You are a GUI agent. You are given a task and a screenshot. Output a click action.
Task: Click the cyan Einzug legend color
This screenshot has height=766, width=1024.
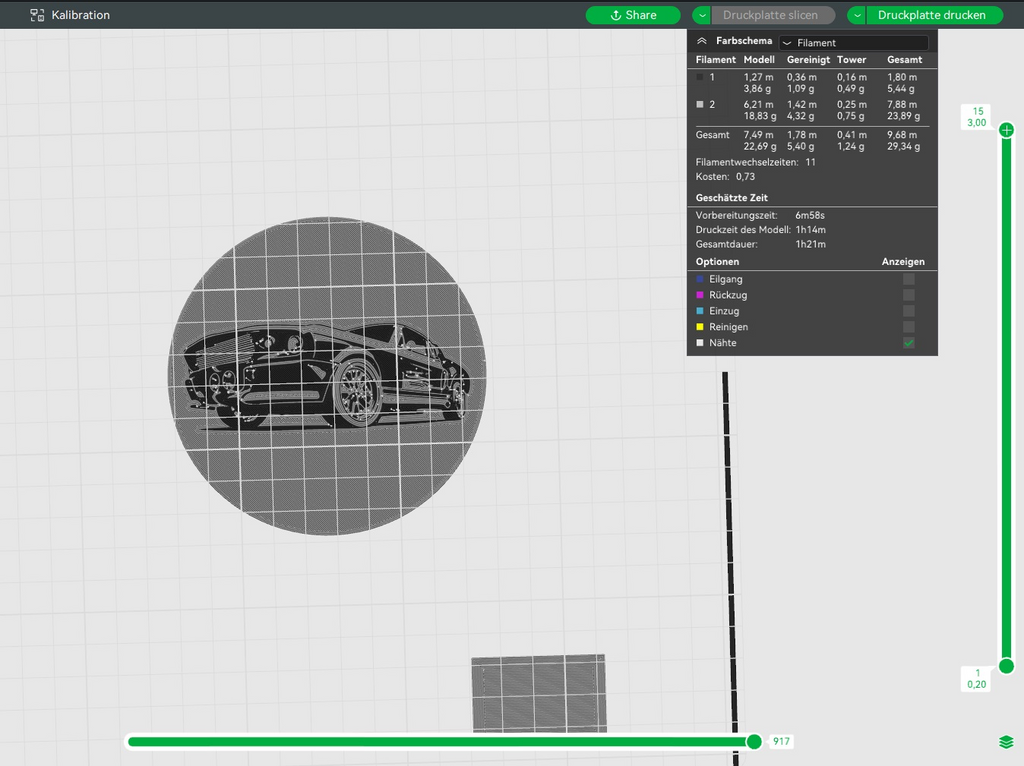[x=700, y=311]
